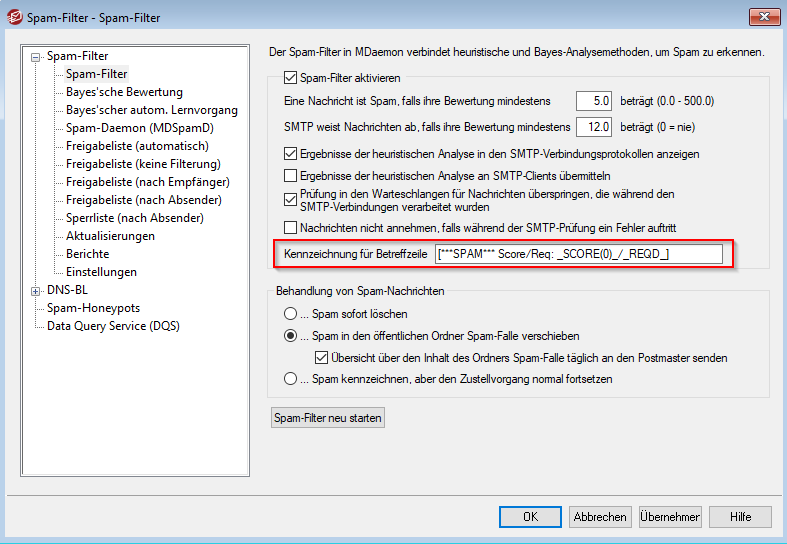
Task: Select 'Spam sofort löschen' radio option
Action: [290, 314]
